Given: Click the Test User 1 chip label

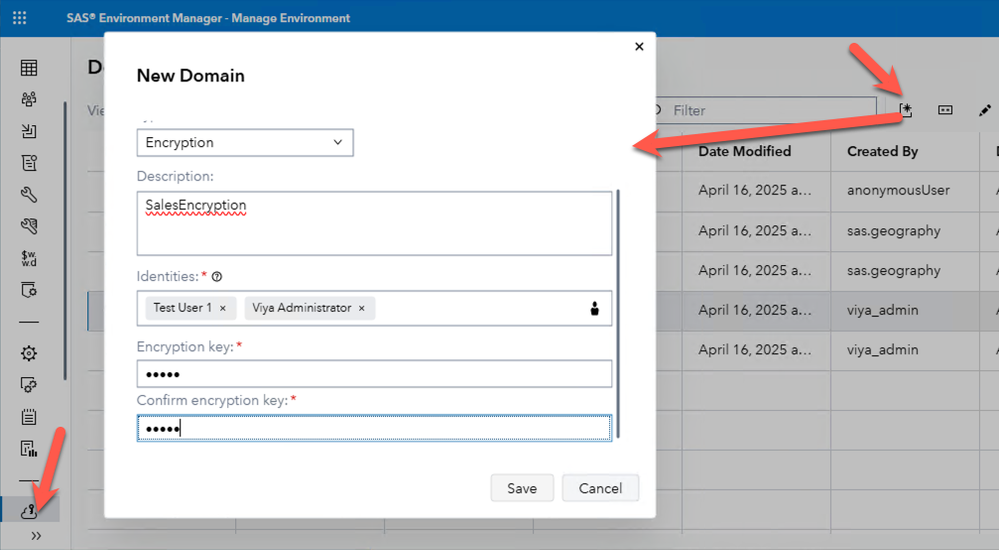Looking at the screenshot, I should coord(182,308).
